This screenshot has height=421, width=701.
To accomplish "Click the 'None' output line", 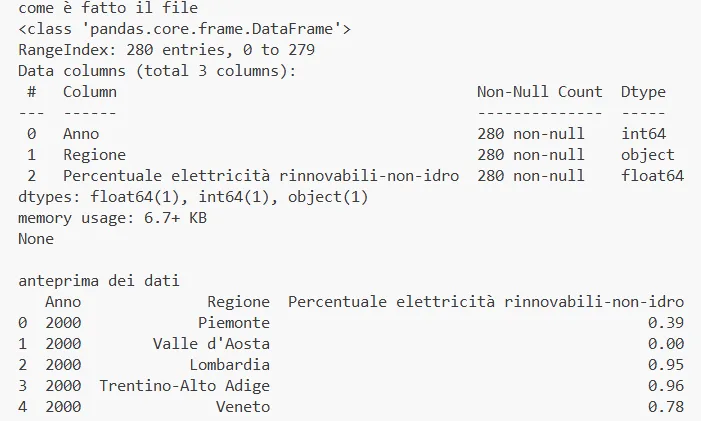I will pyautogui.click(x=36, y=239).
